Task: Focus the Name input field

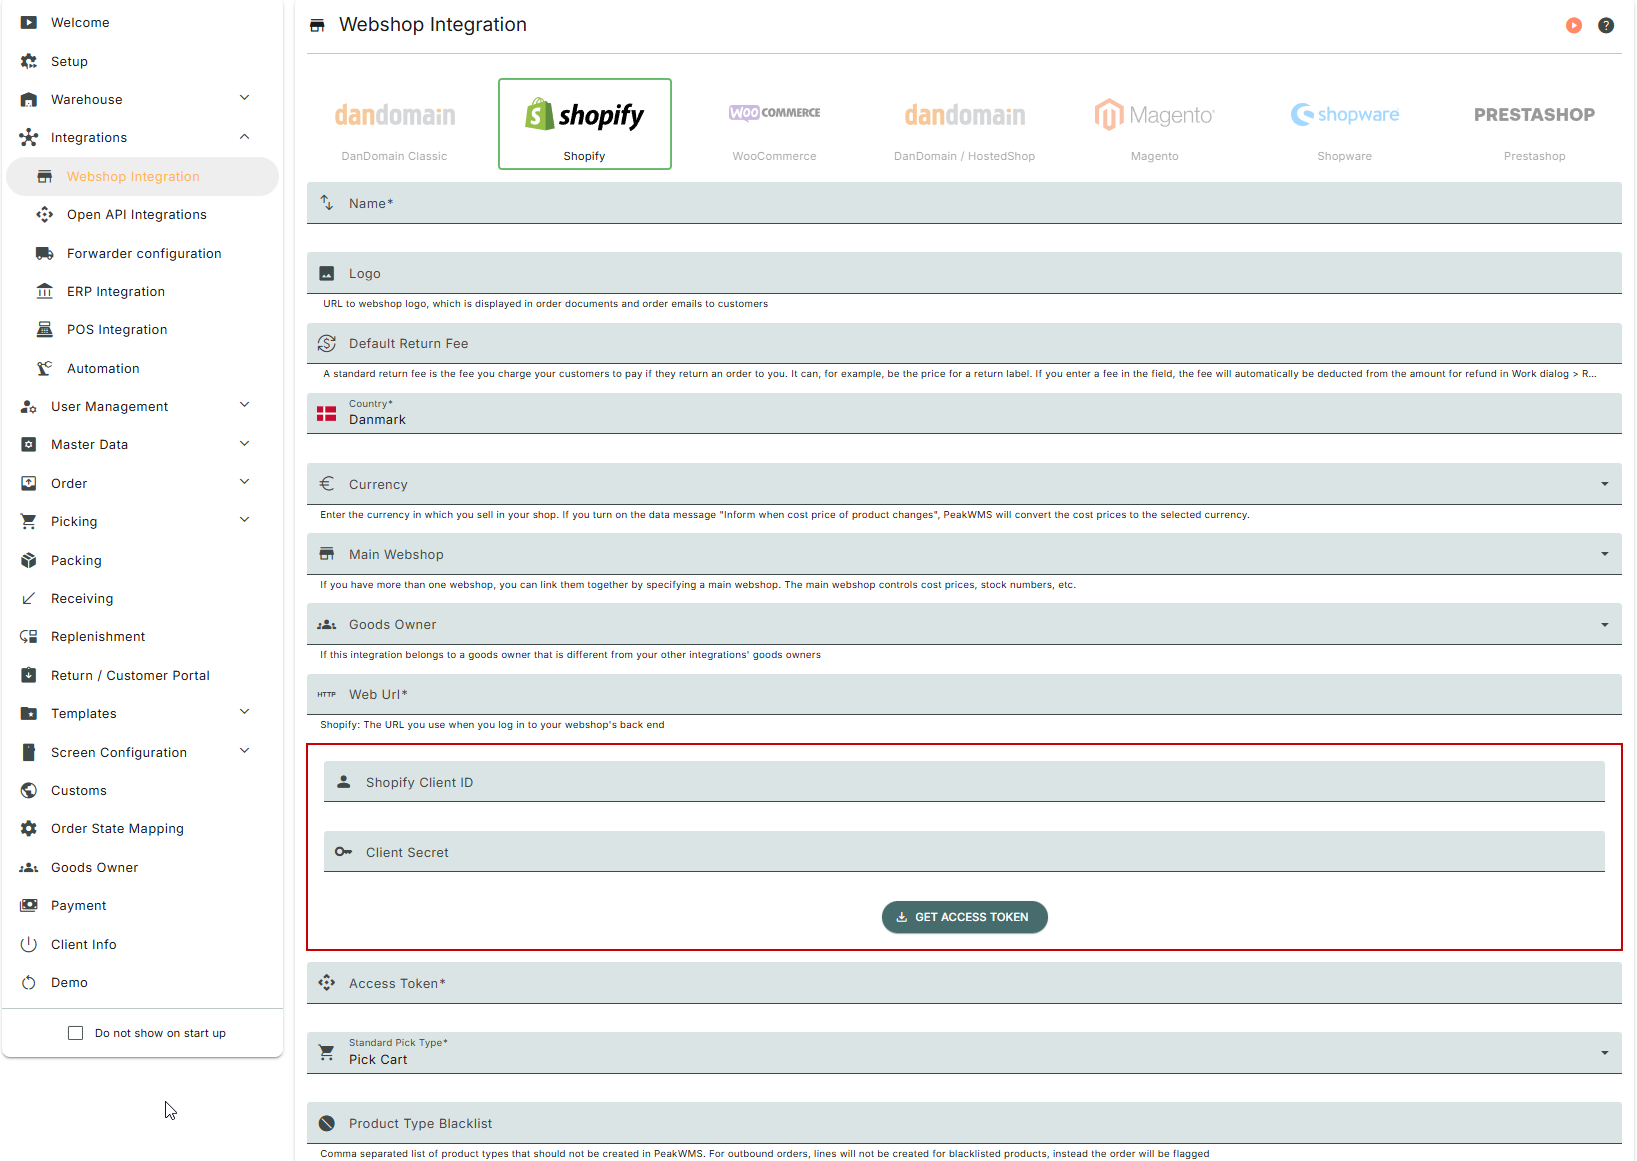Action: [x=964, y=203]
